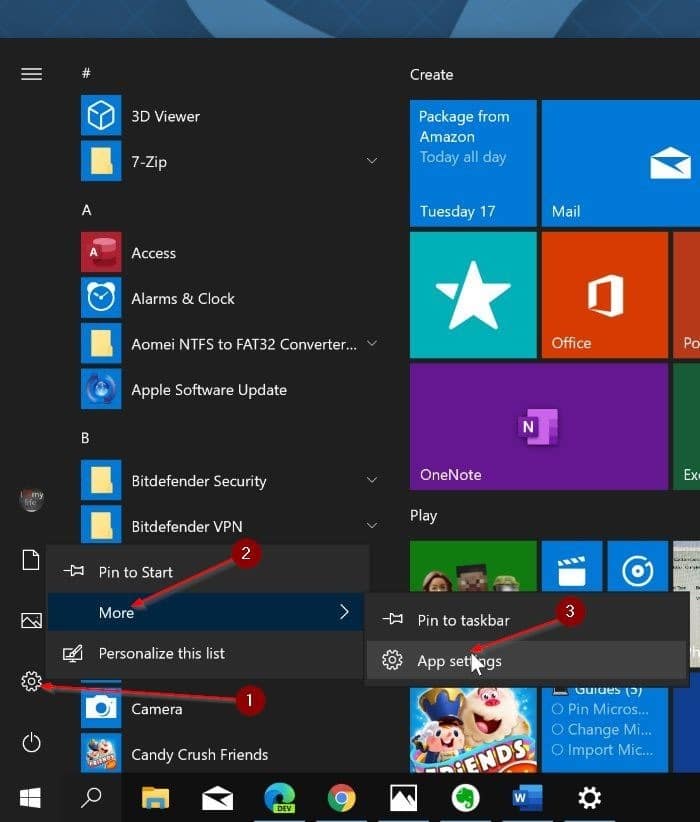Open the Calendar tile showing Tuesday 17
The width and height of the screenshot is (700, 822).
pyautogui.click(x=473, y=163)
